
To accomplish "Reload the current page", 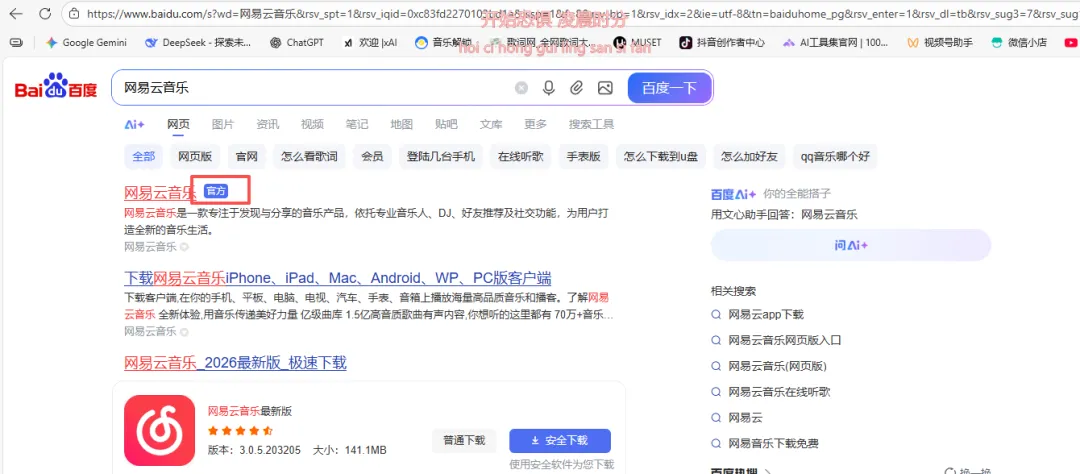I will [x=45, y=13].
